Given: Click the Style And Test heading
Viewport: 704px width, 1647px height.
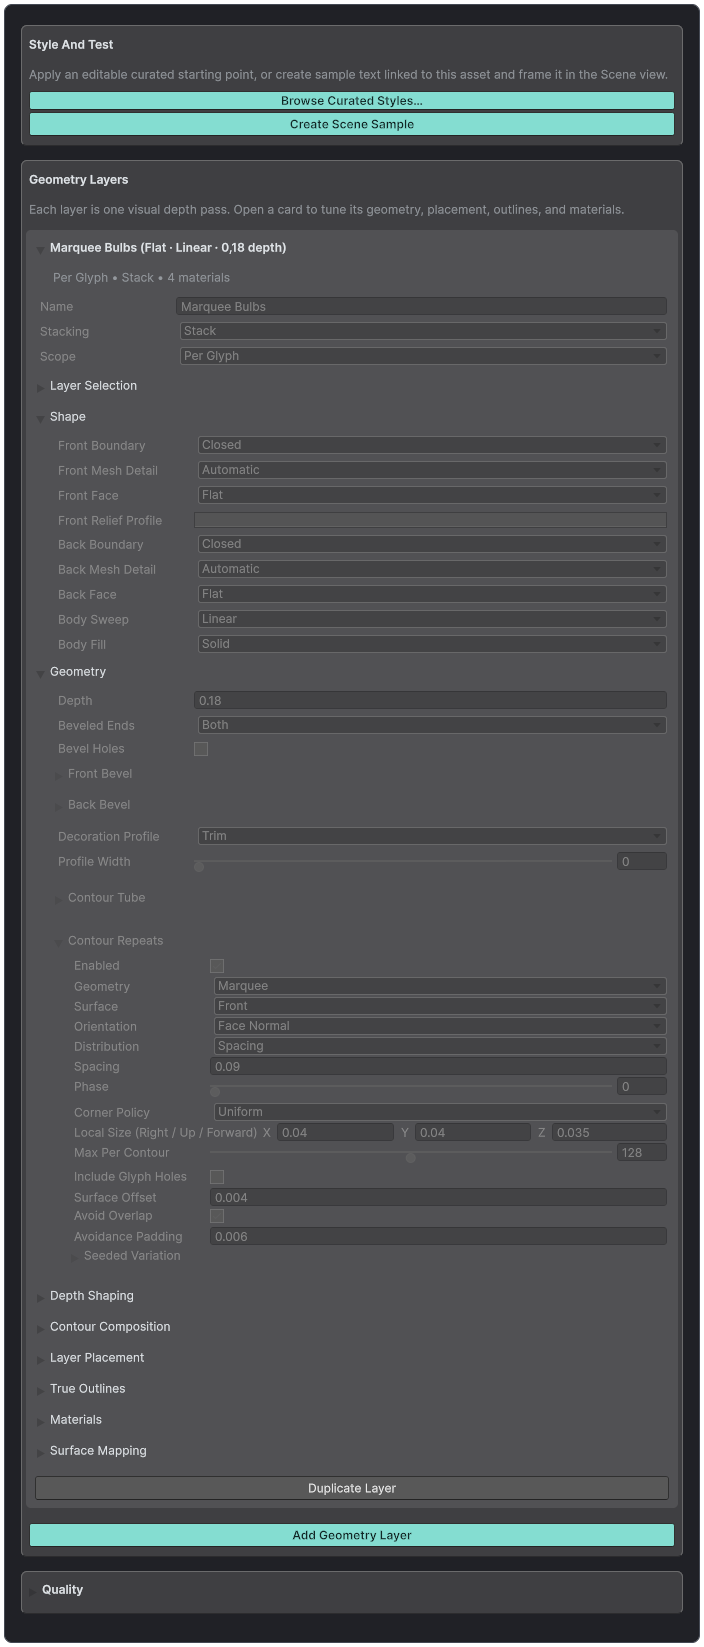Looking at the screenshot, I should click(71, 45).
